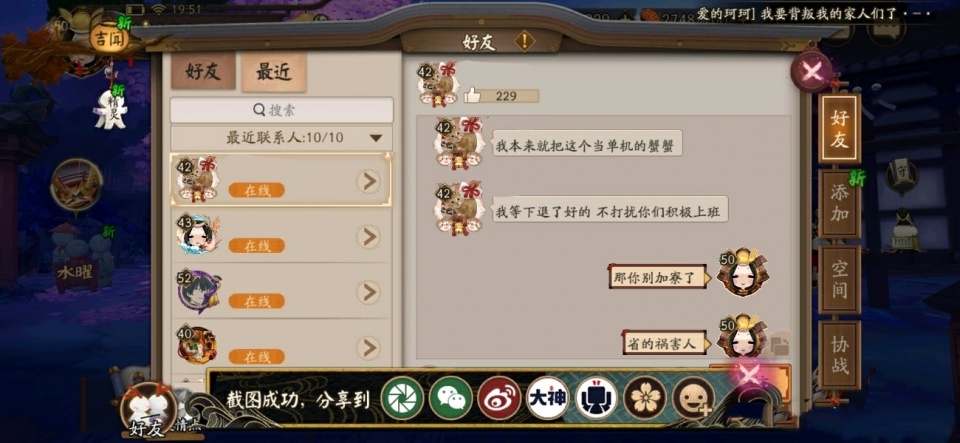This screenshot has width=960, height=443.
Task: Share screenshot to WeChat
Action: pos(451,398)
